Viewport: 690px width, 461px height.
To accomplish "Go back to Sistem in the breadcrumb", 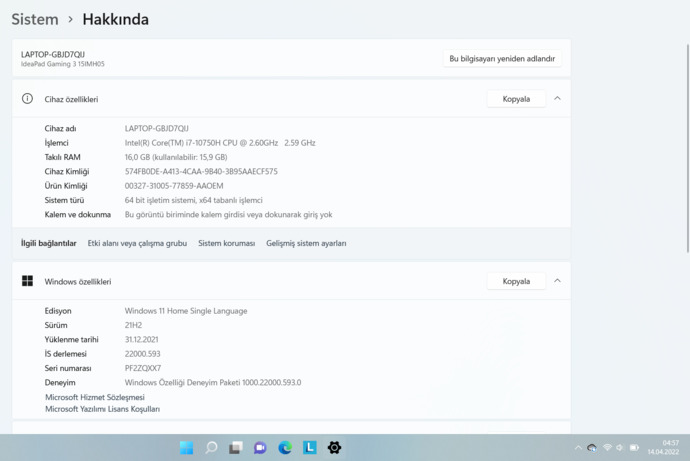I will [x=35, y=19].
